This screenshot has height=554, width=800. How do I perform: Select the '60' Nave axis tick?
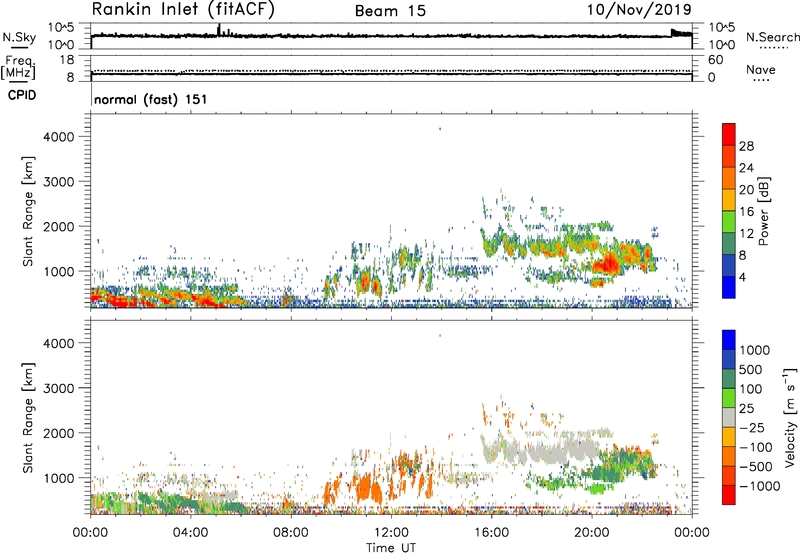click(716, 60)
